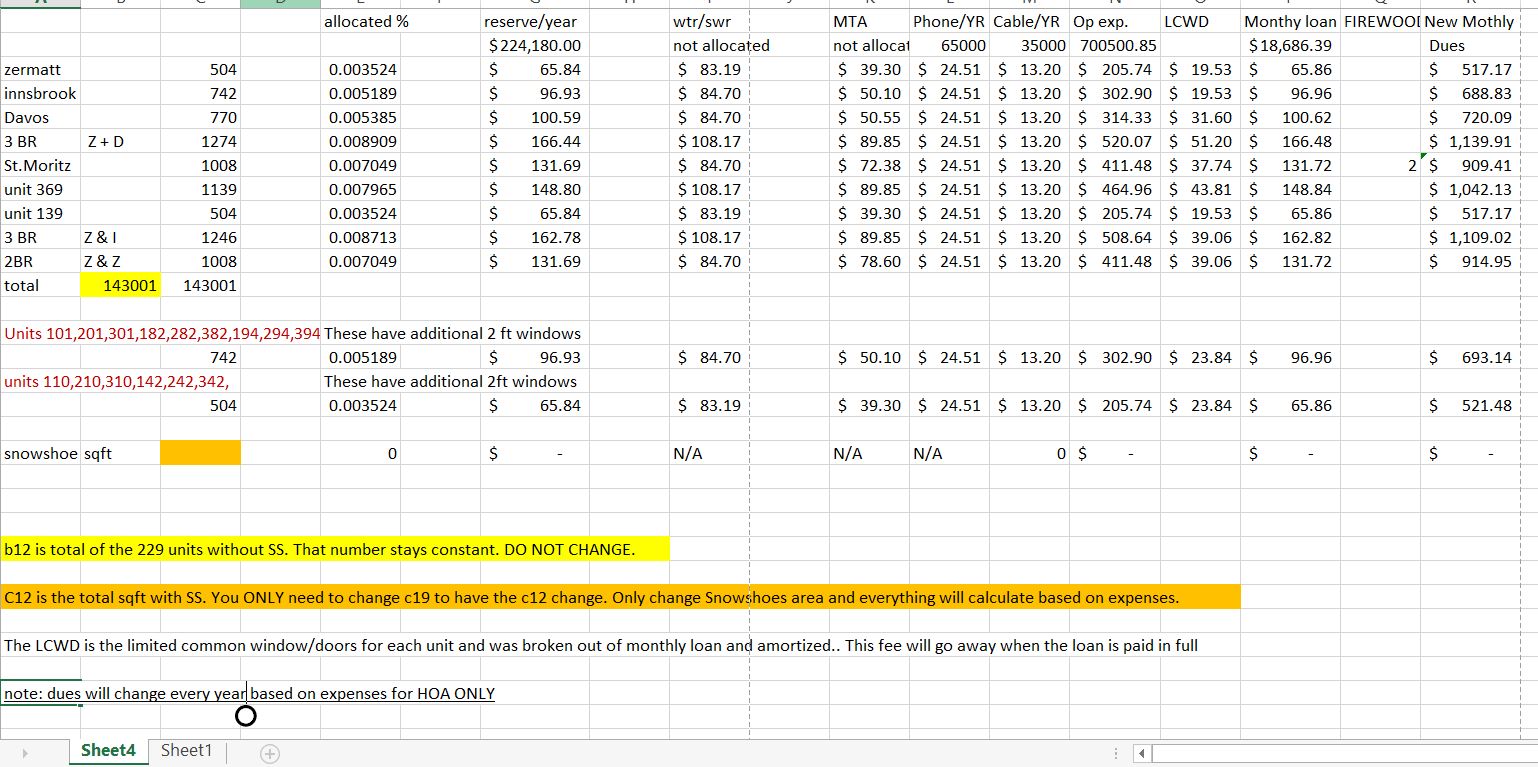Select the yellow 143001 total cell
1538x767 pixels.
(x=121, y=286)
